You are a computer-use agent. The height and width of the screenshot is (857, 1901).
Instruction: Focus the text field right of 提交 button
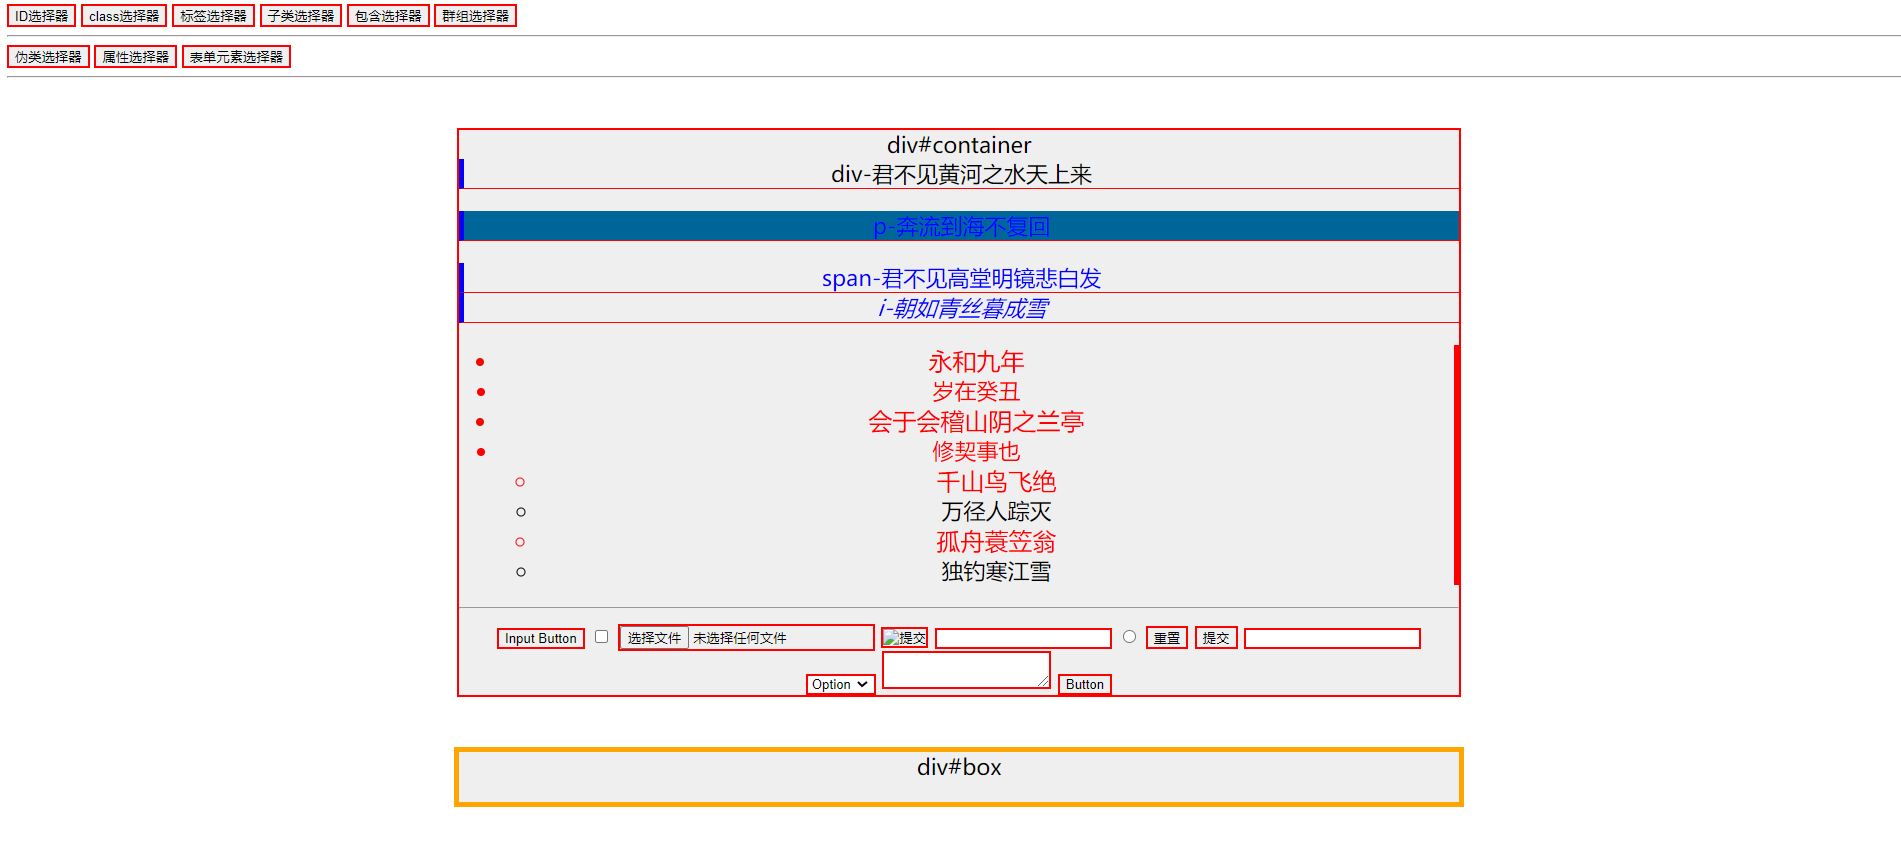point(1332,638)
